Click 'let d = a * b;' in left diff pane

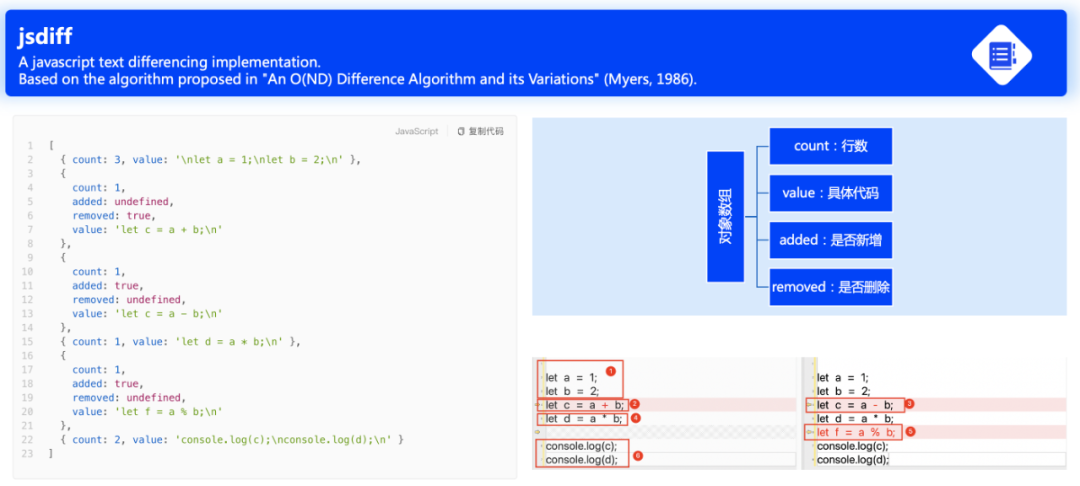tap(584, 419)
